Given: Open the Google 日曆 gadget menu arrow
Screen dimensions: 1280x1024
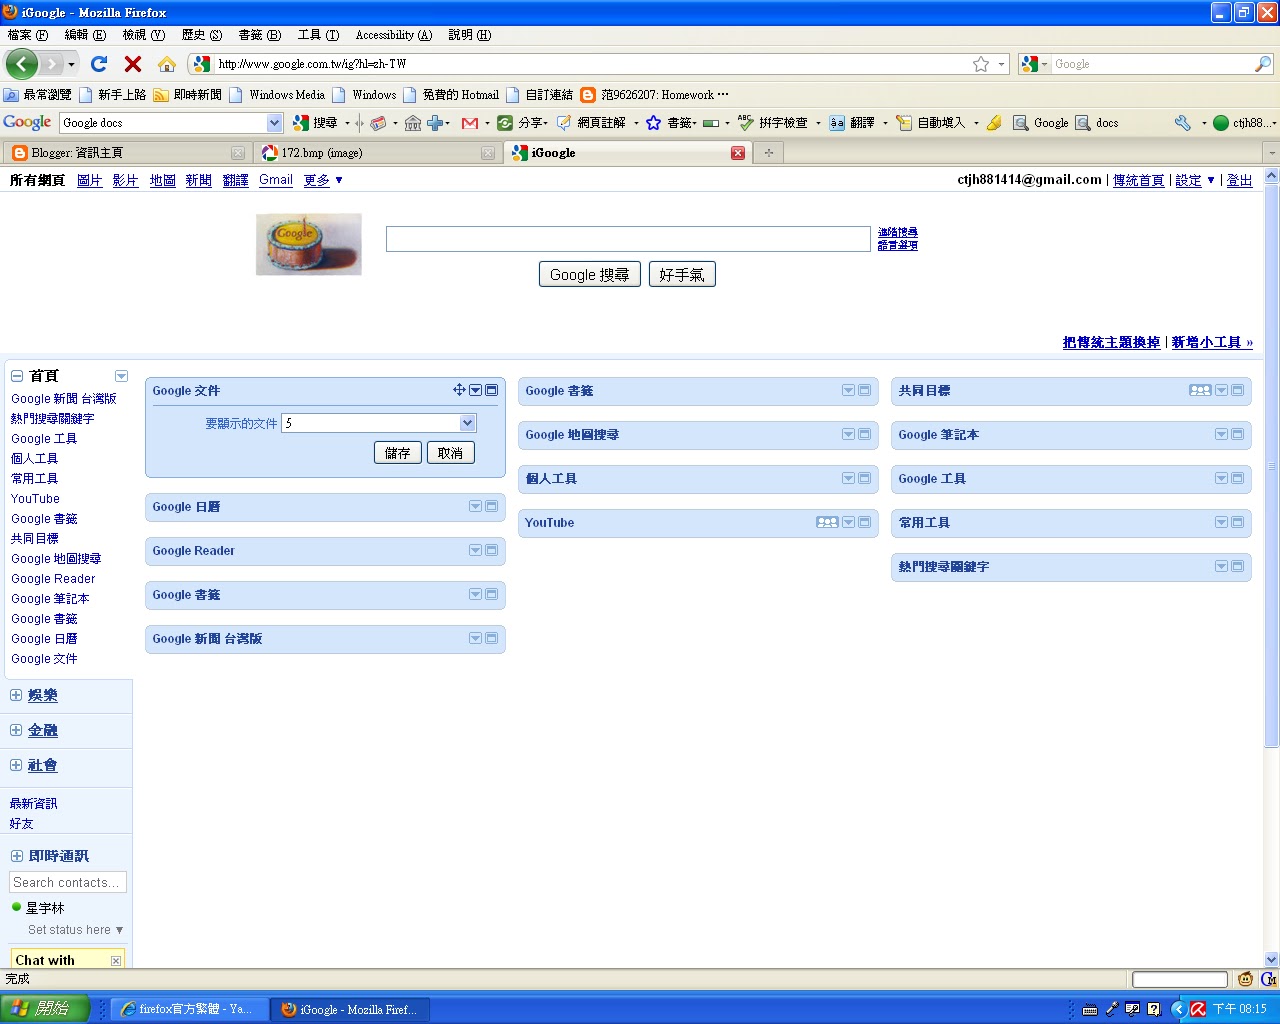Looking at the screenshot, I should click(x=476, y=506).
